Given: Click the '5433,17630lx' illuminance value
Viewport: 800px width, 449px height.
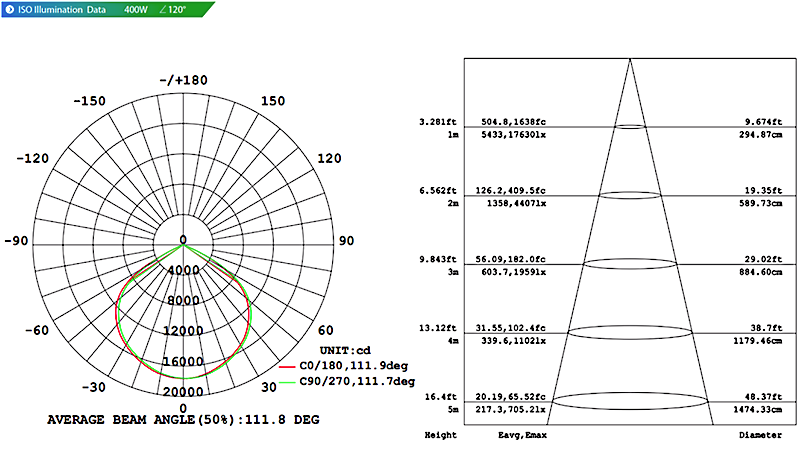Looking at the screenshot, I should 513,135.
